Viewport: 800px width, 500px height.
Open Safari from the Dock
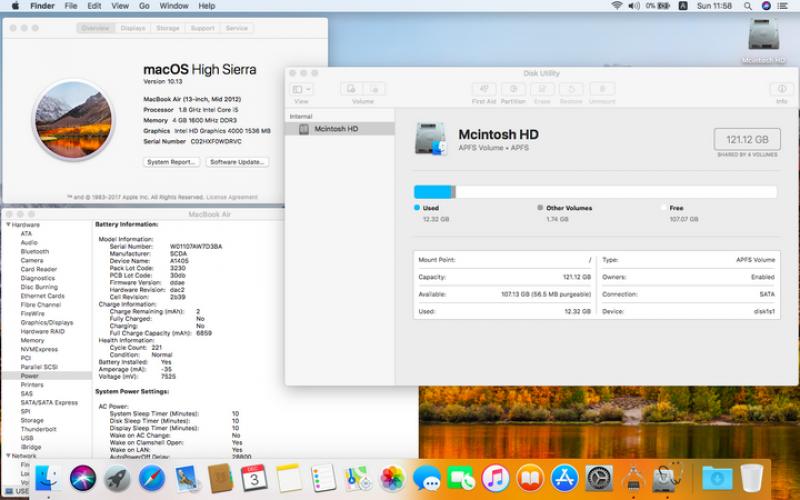tap(152, 479)
